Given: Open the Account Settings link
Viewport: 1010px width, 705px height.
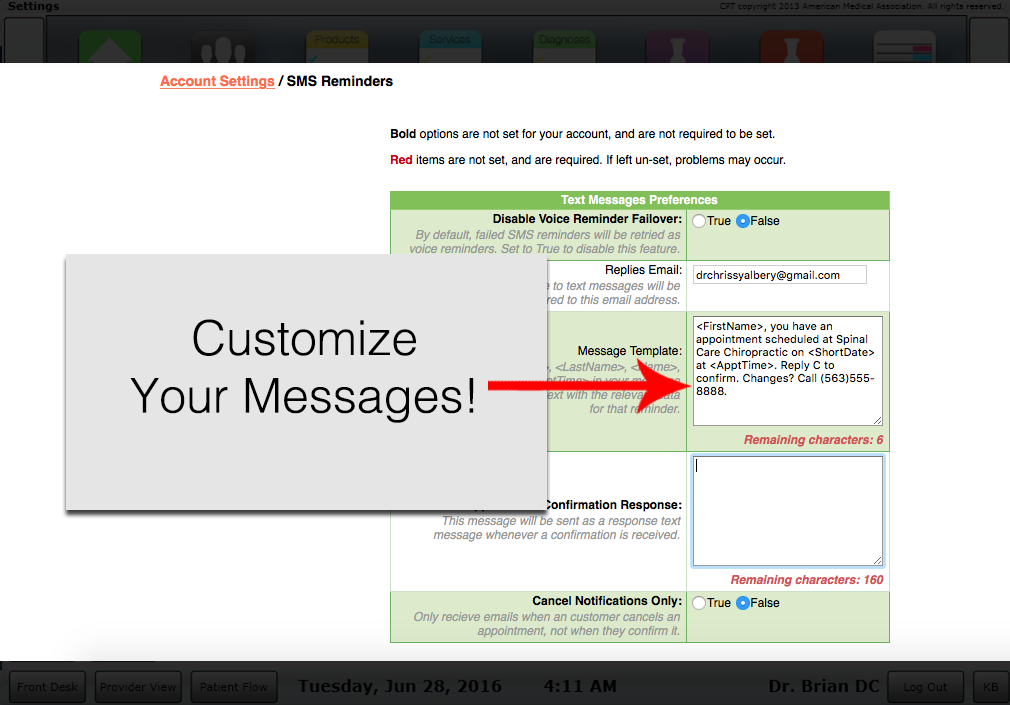Looking at the screenshot, I should pyautogui.click(x=217, y=81).
